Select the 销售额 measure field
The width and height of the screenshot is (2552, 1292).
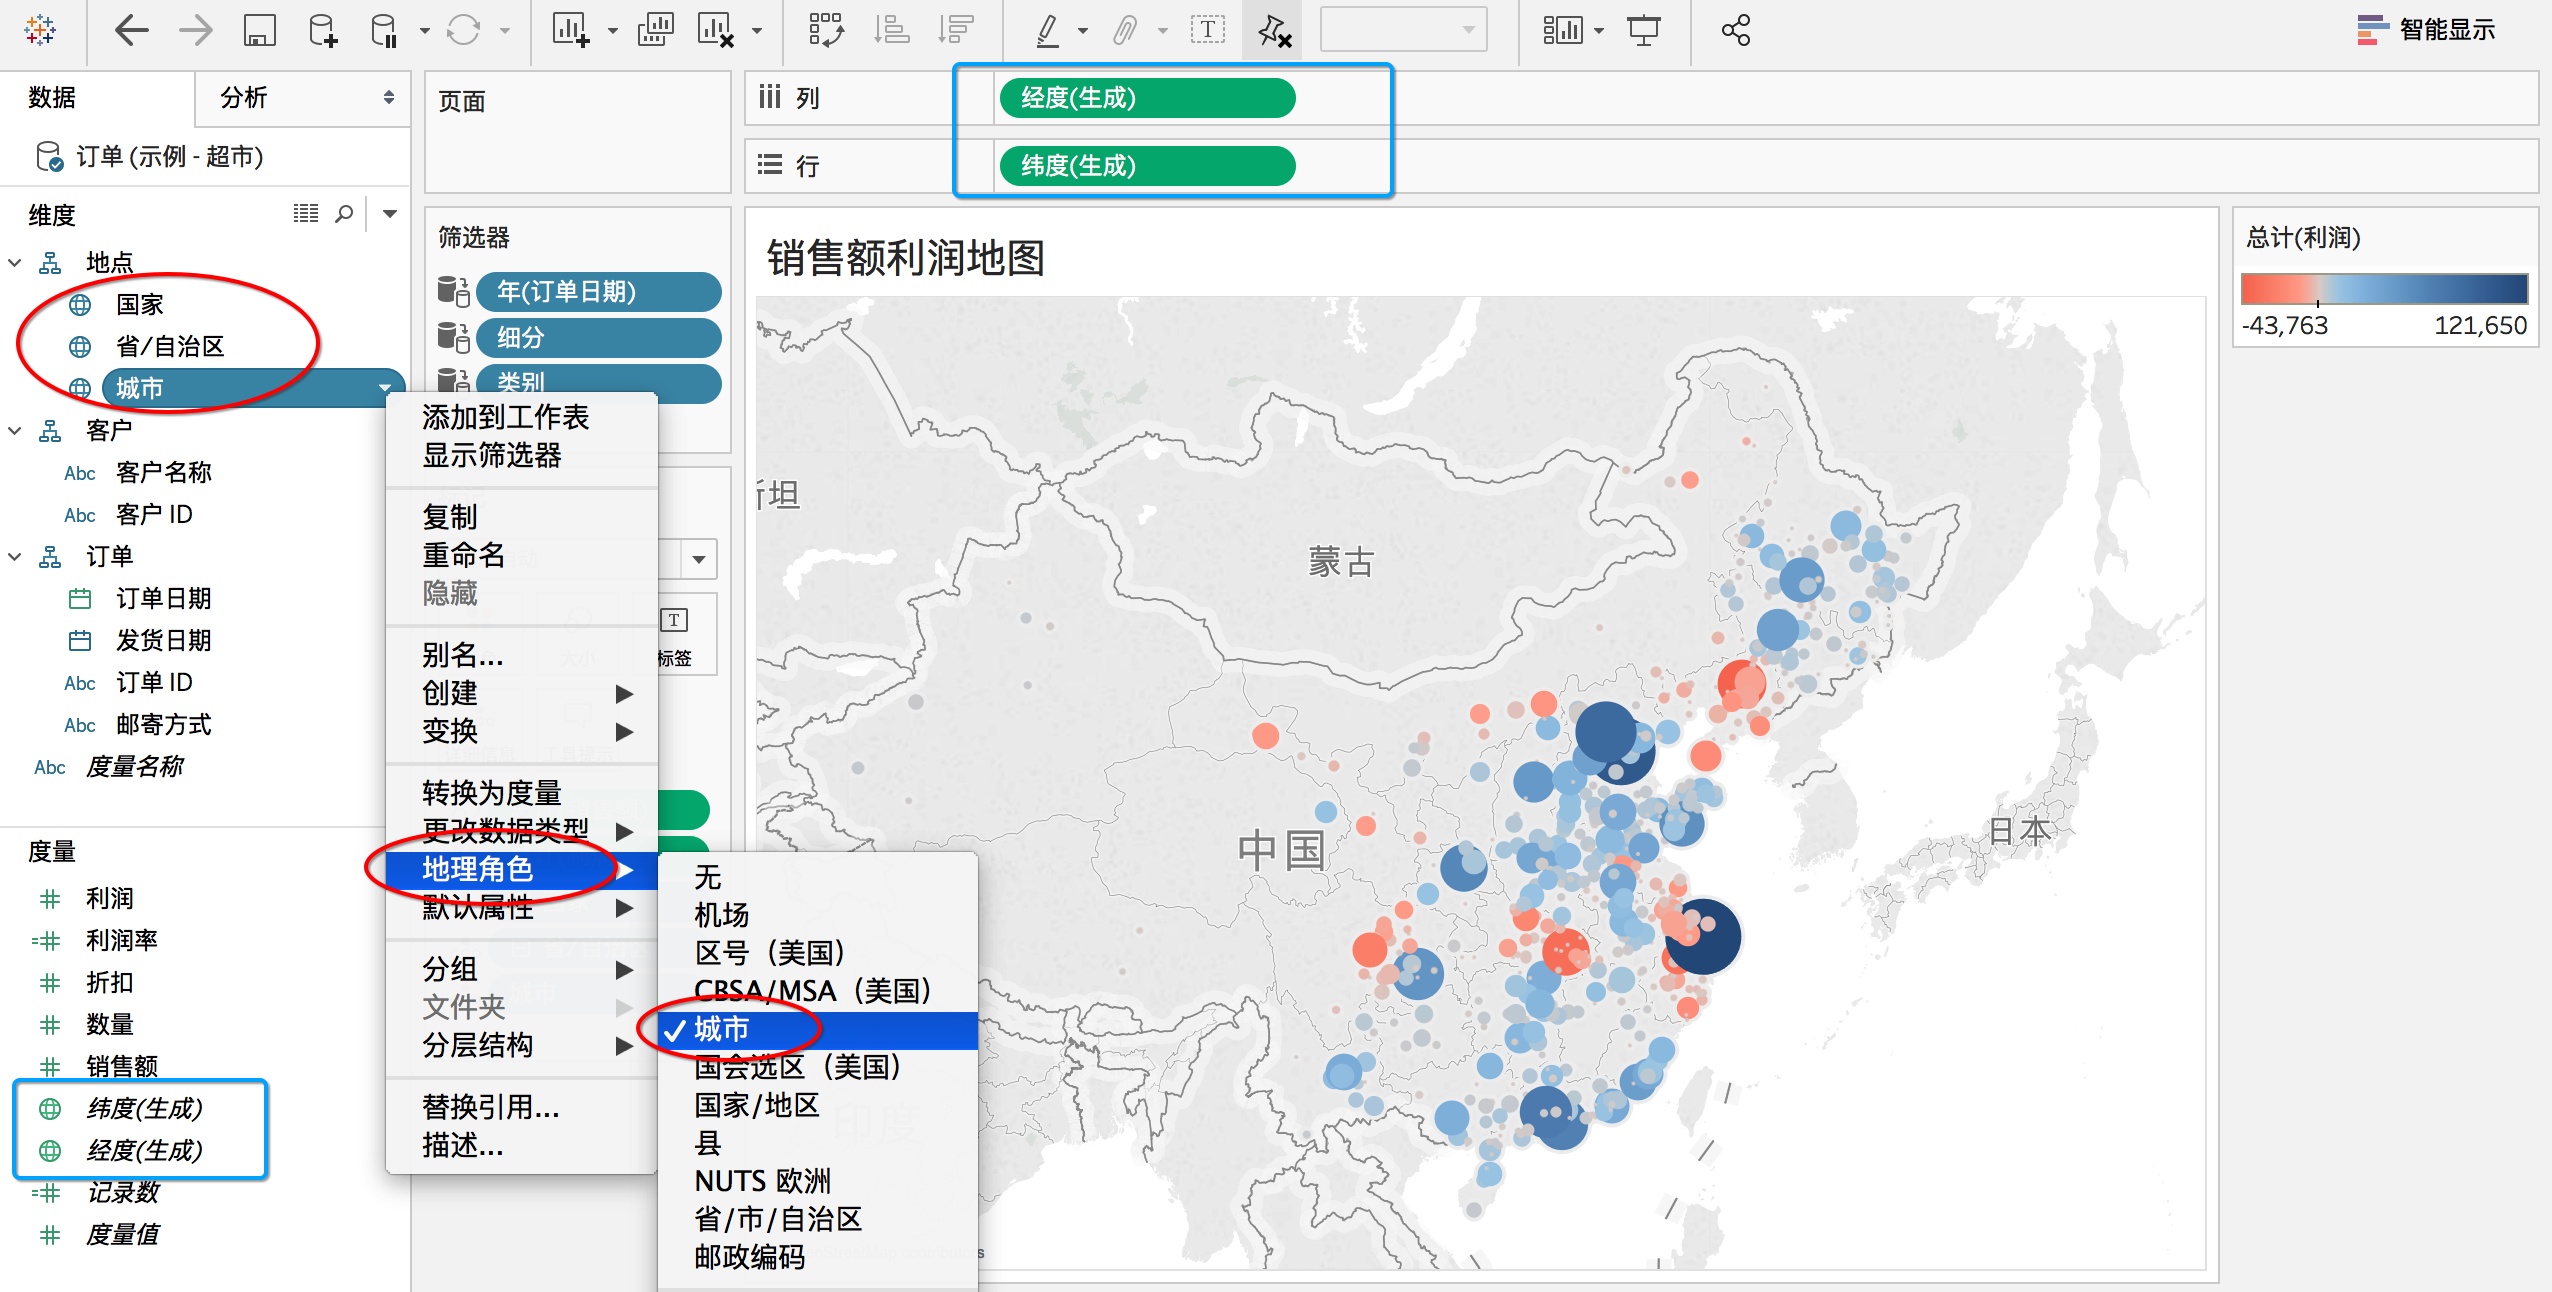click(x=122, y=1067)
